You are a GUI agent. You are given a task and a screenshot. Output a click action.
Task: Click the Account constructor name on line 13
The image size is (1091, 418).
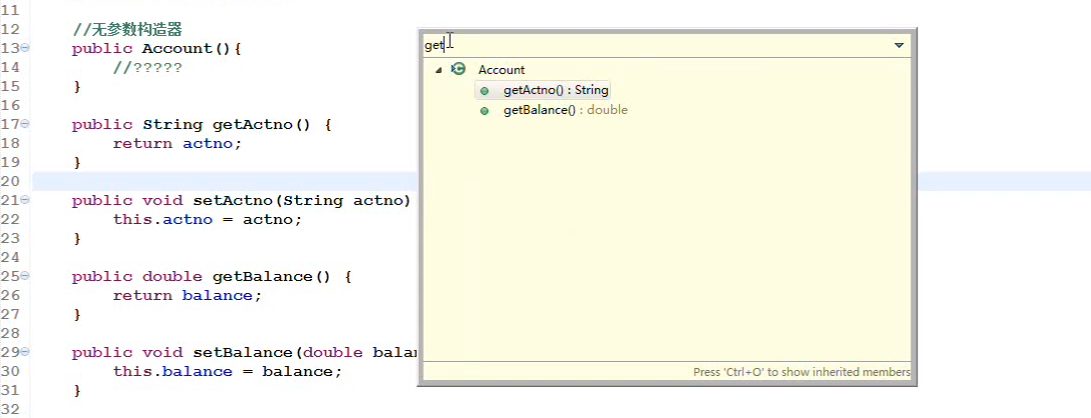coord(177,49)
